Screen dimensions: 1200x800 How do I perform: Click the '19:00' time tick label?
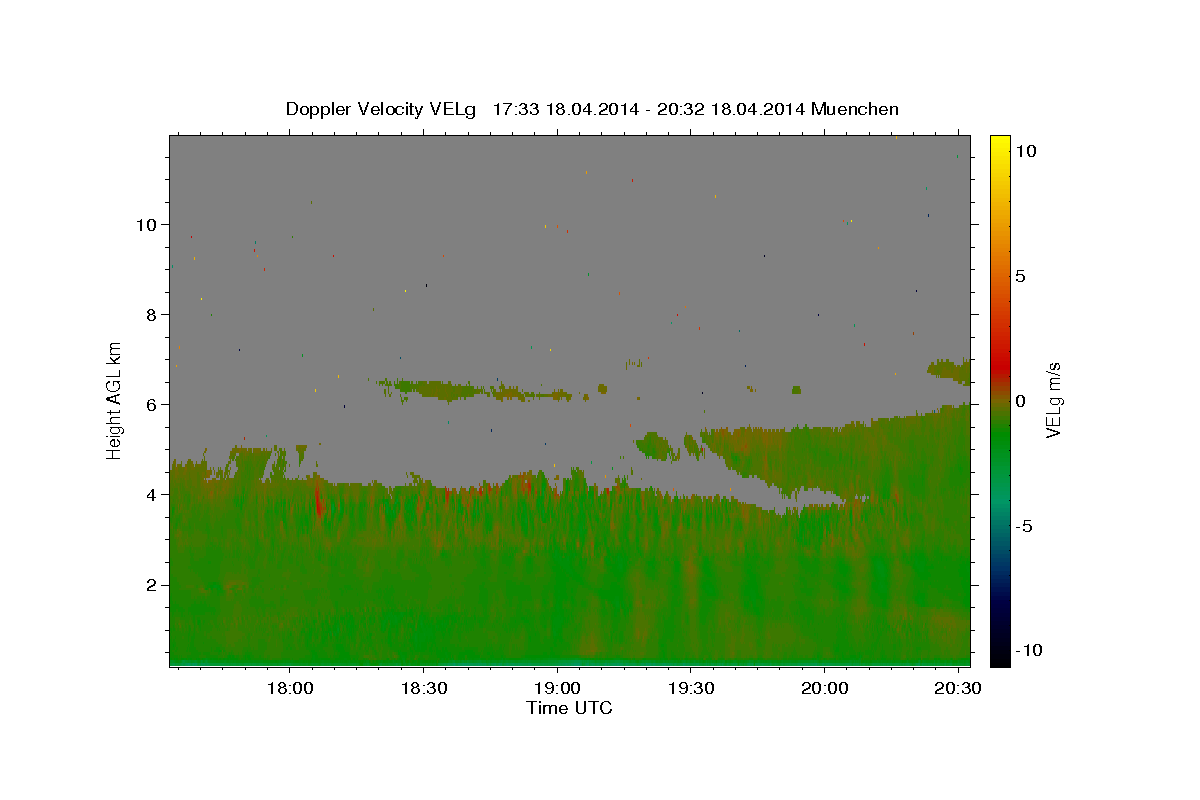pos(557,689)
